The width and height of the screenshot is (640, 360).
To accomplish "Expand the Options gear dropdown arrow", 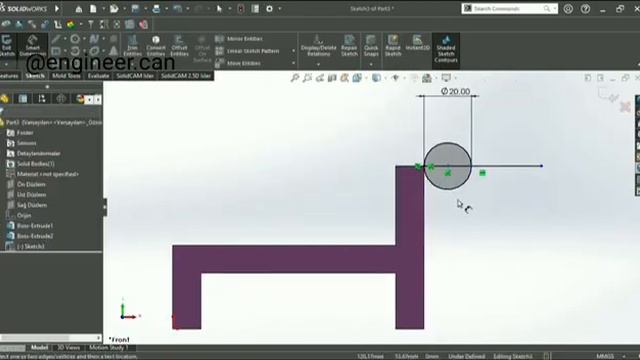I will (280, 9).
